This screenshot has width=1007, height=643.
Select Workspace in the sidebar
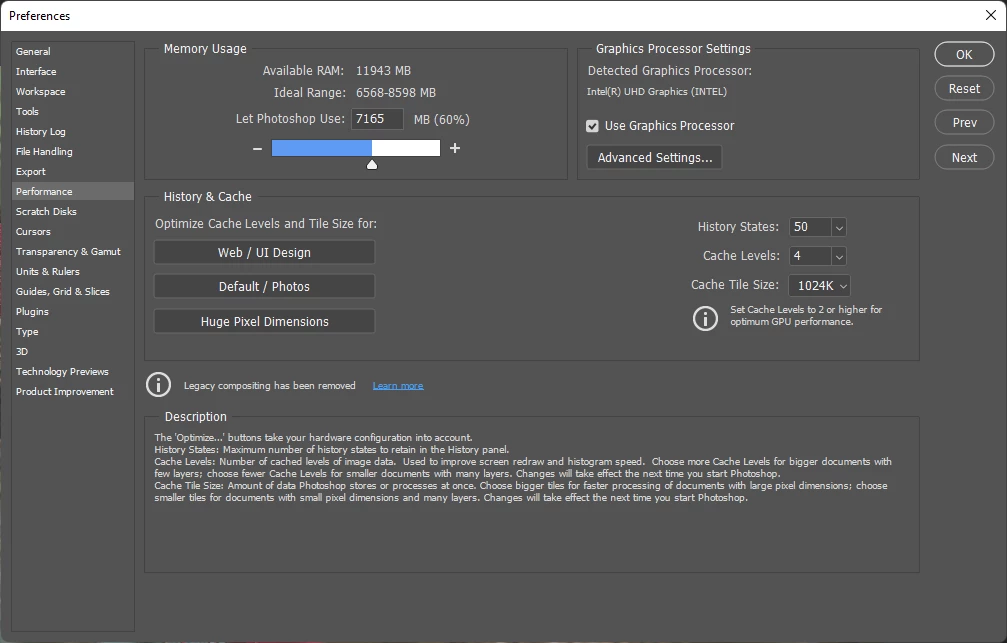coord(72,91)
